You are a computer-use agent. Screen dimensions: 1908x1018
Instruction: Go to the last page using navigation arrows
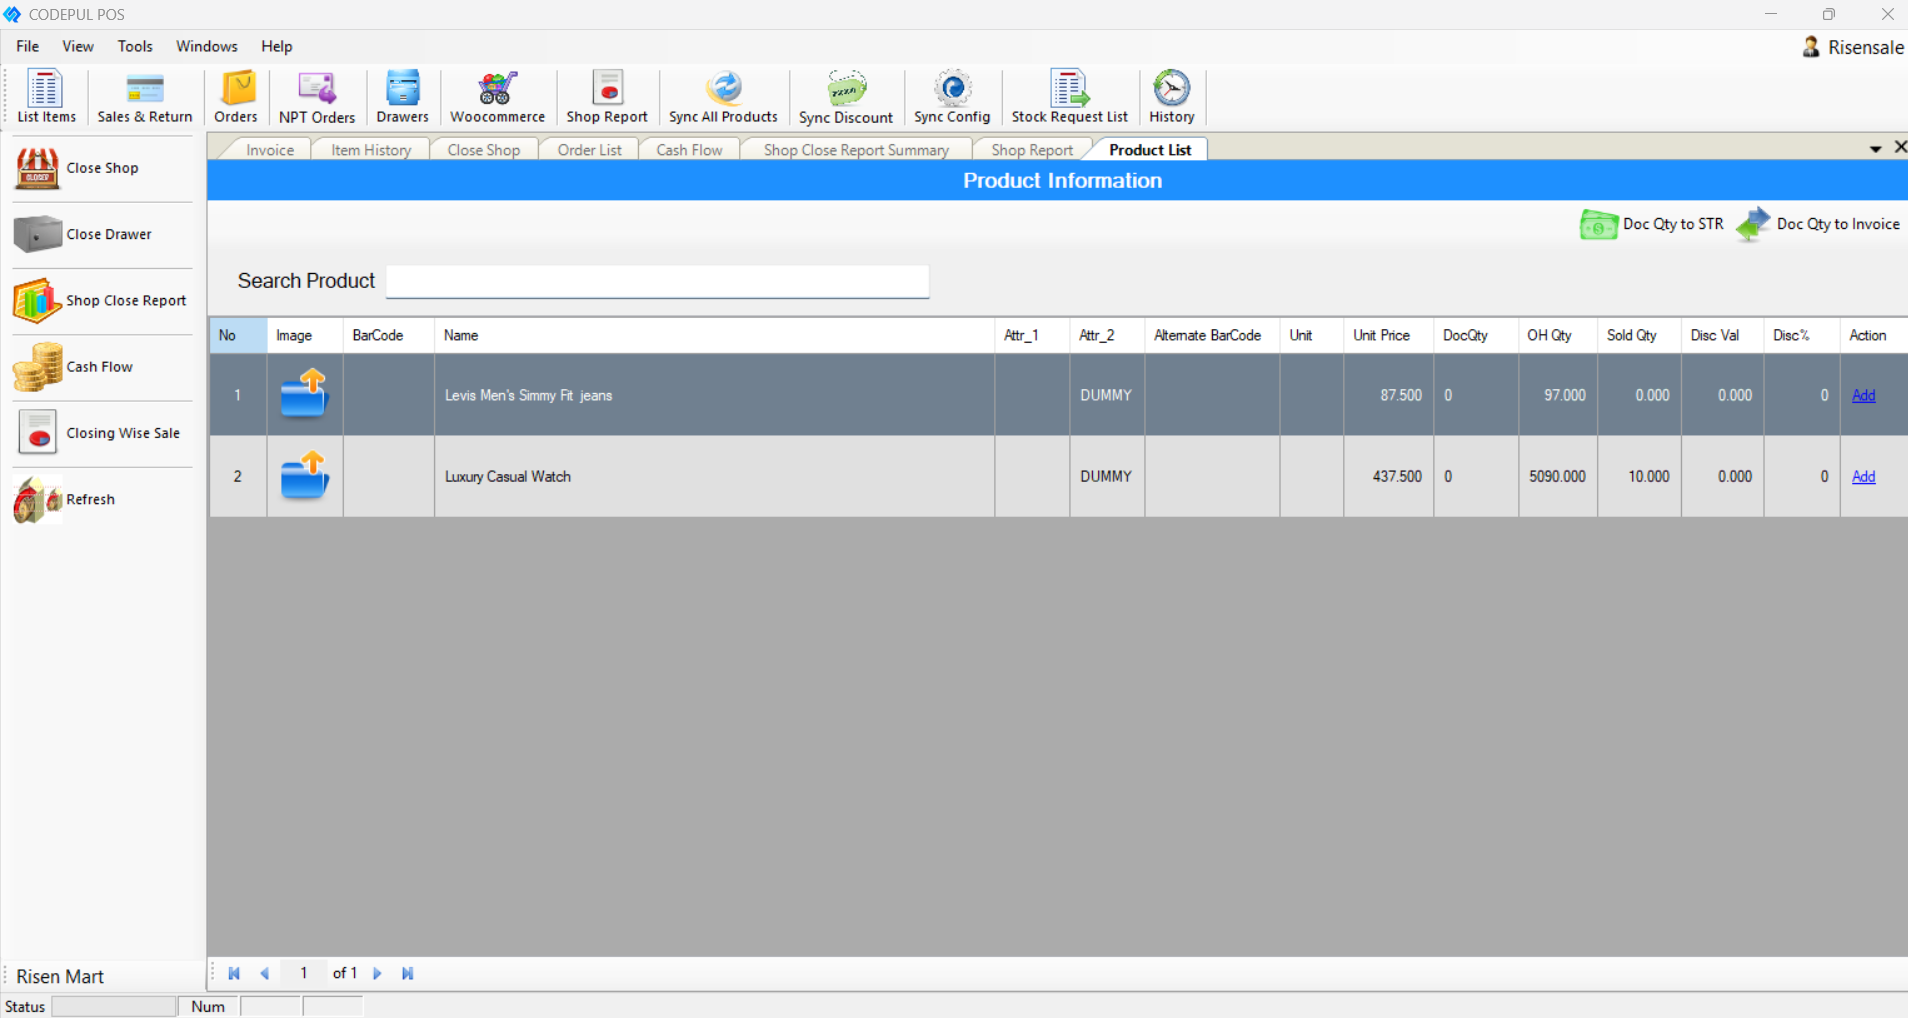pyautogui.click(x=407, y=973)
